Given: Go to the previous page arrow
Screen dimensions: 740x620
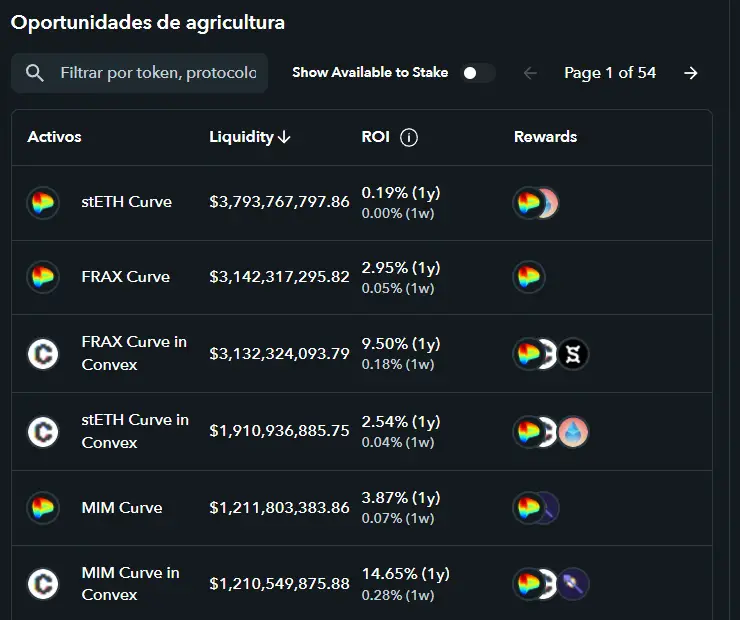Looking at the screenshot, I should click(530, 73).
